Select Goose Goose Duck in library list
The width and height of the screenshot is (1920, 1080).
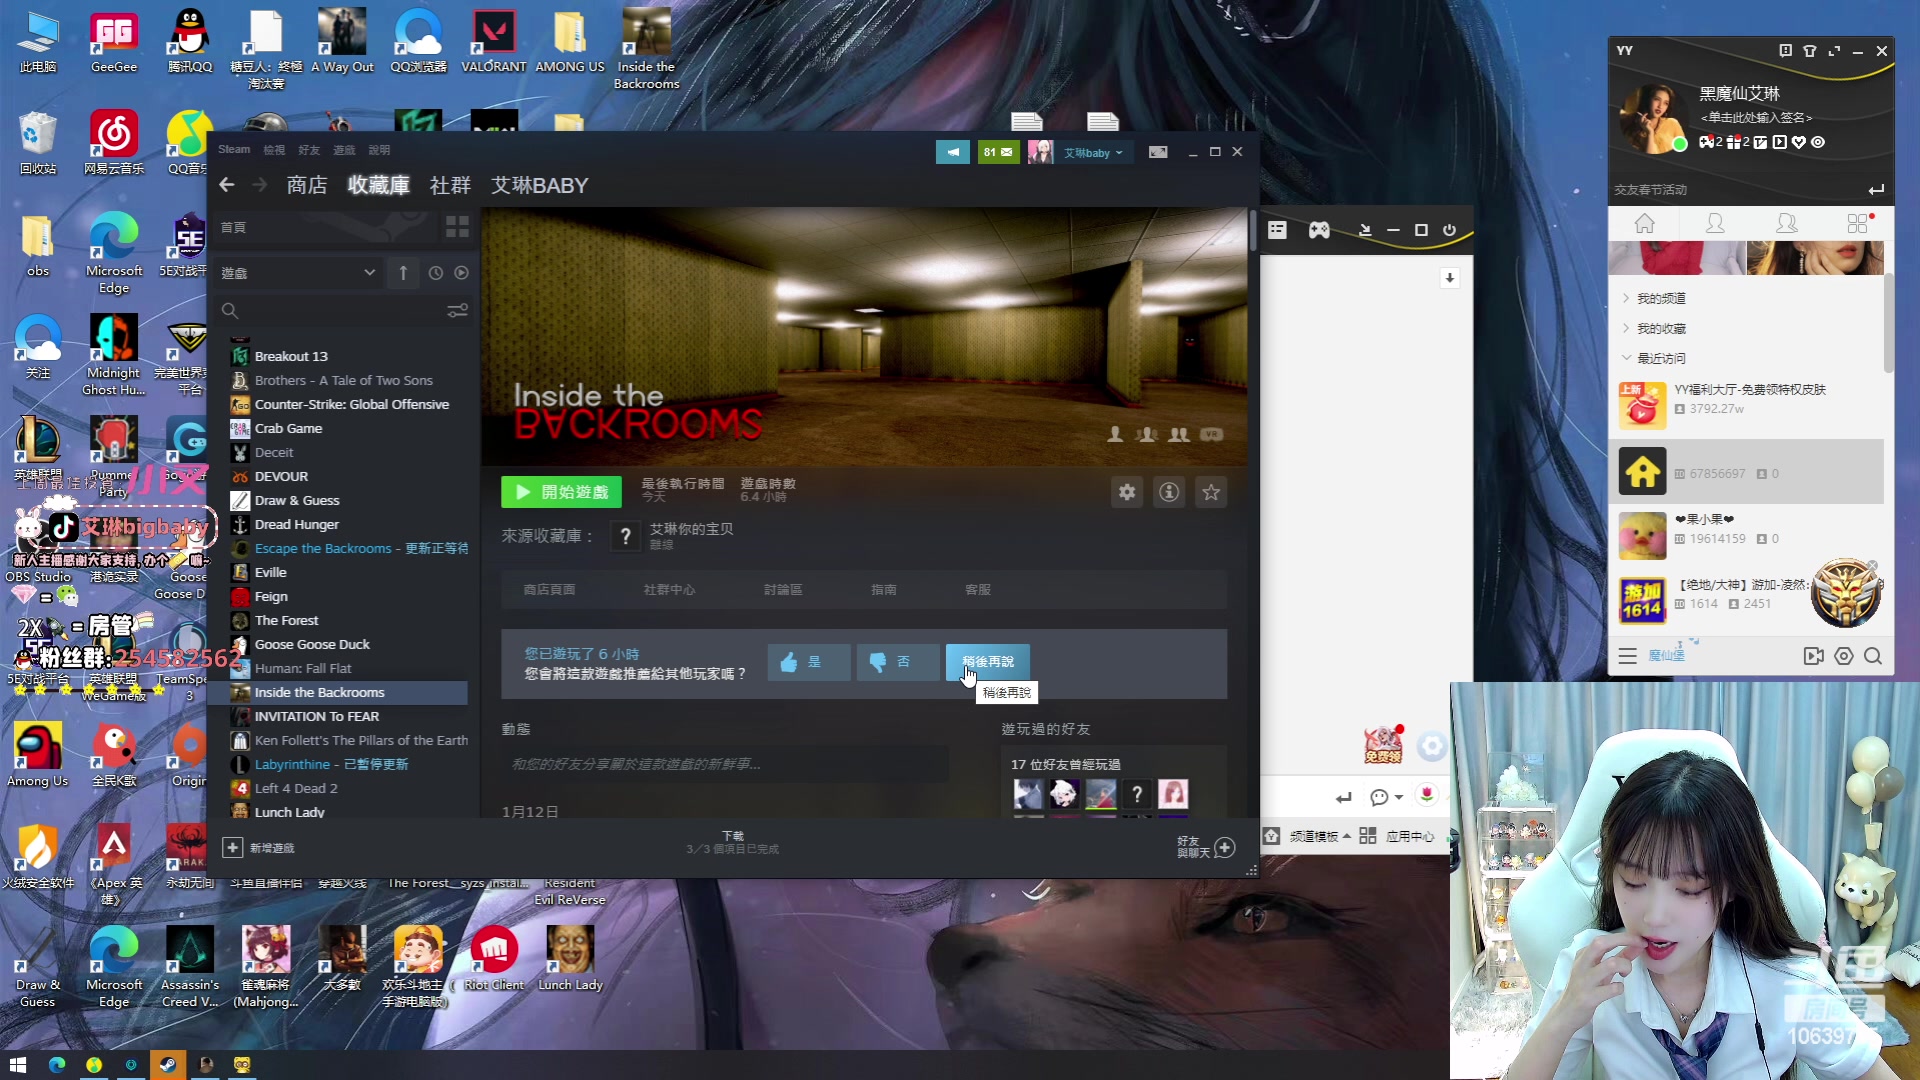coord(312,645)
